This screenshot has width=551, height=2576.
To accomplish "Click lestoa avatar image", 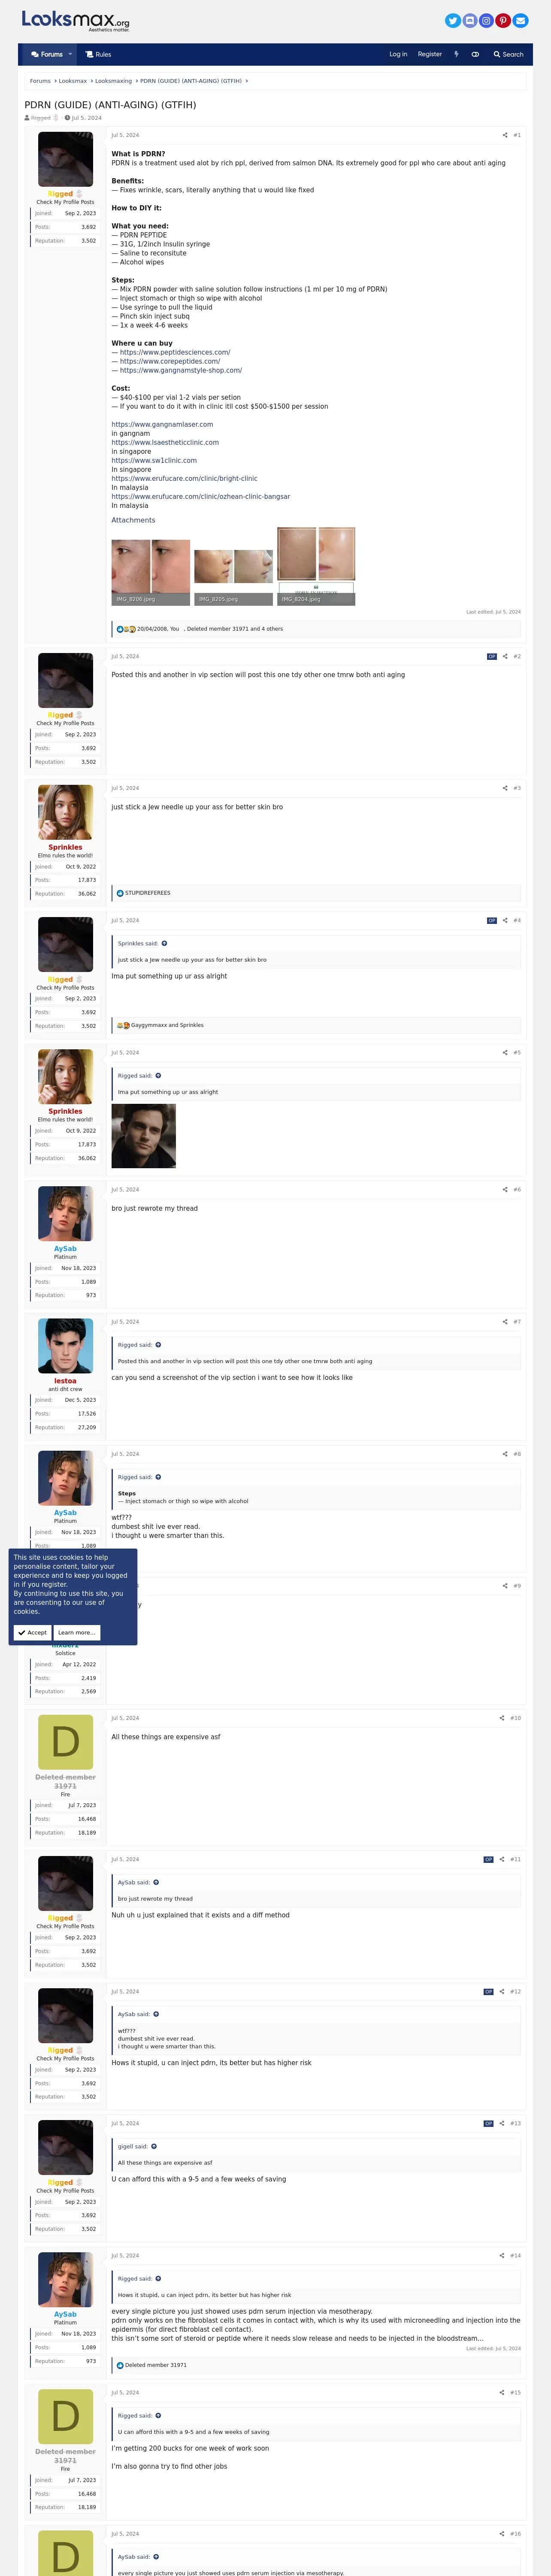I will (x=65, y=1345).
